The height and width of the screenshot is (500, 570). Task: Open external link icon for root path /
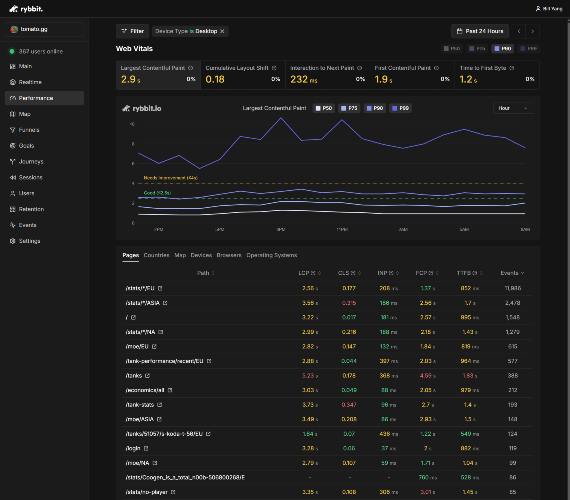coord(133,317)
